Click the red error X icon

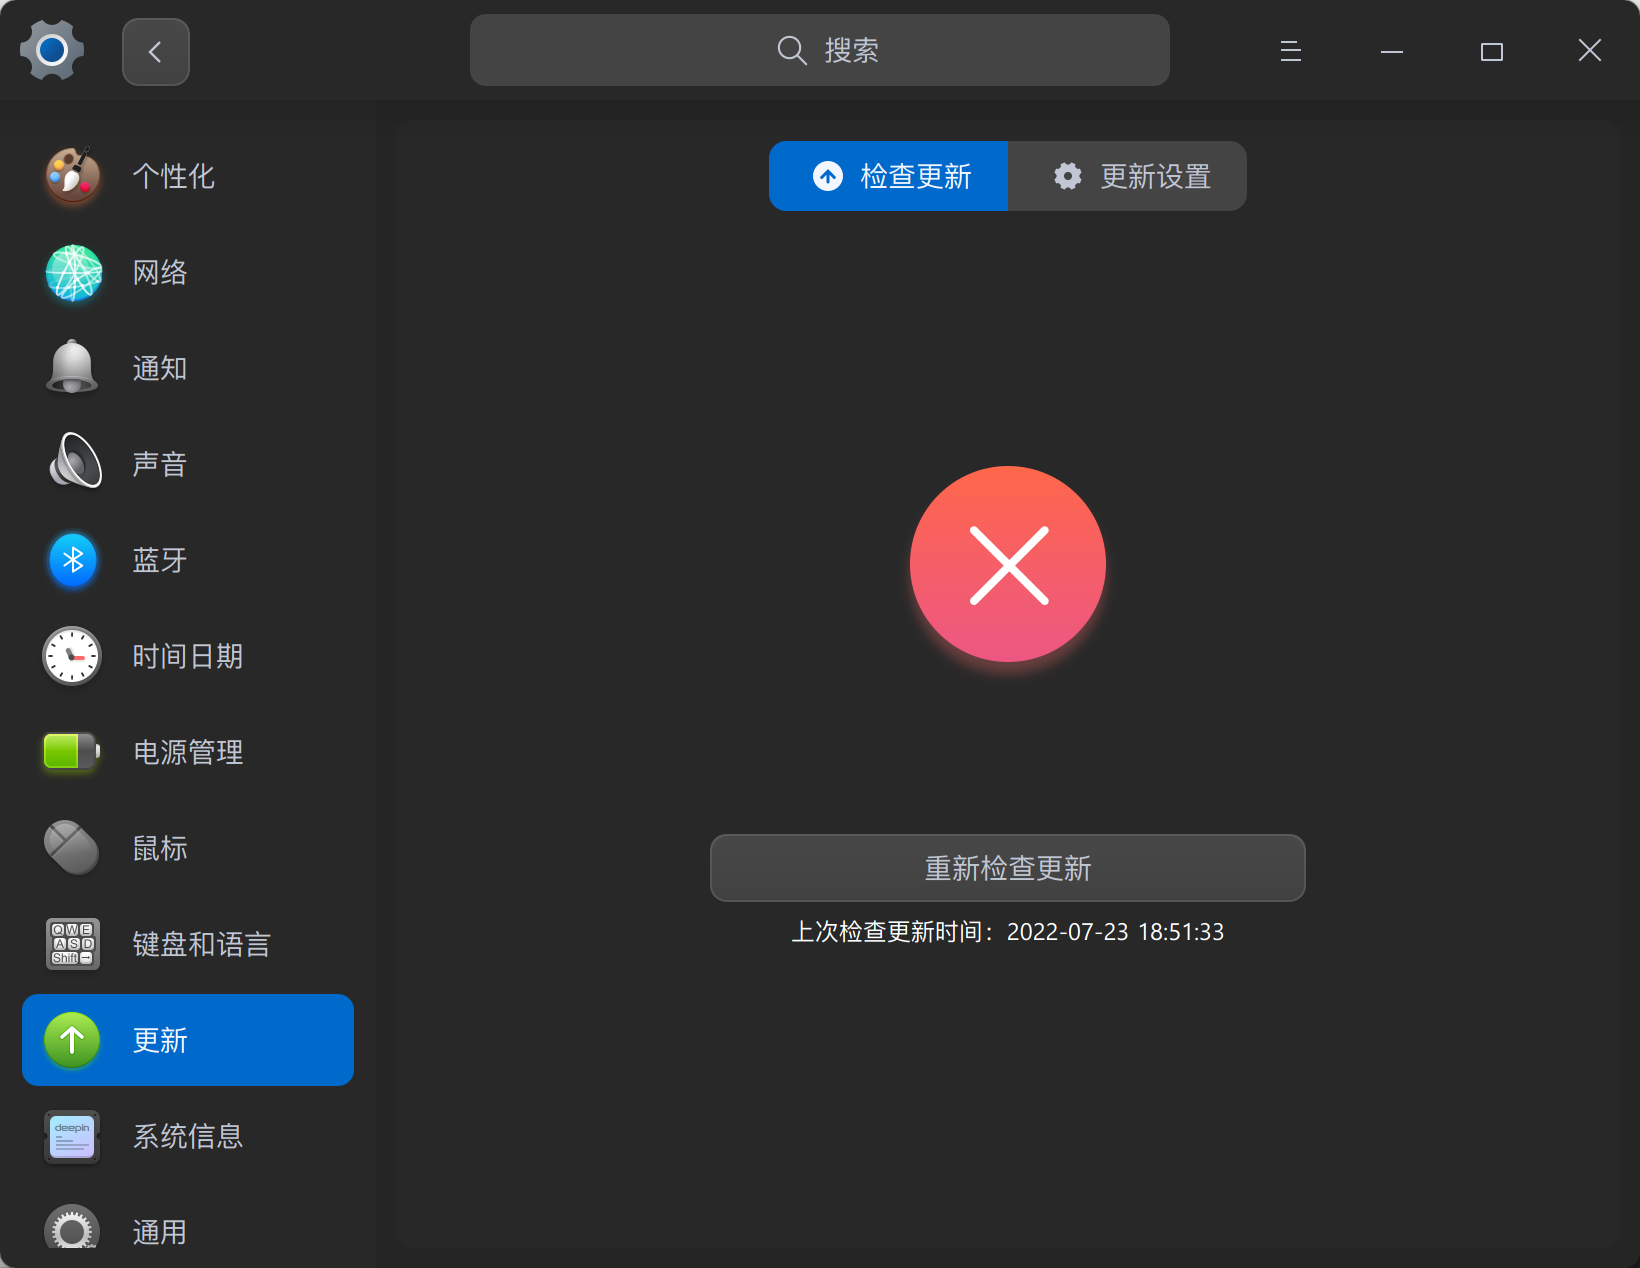[x=1008, y=565]
